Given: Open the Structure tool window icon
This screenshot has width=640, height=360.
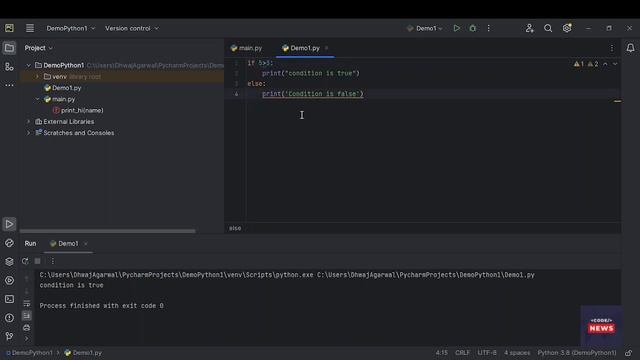Looking at the screenshot, I should (x=9, y=67).
